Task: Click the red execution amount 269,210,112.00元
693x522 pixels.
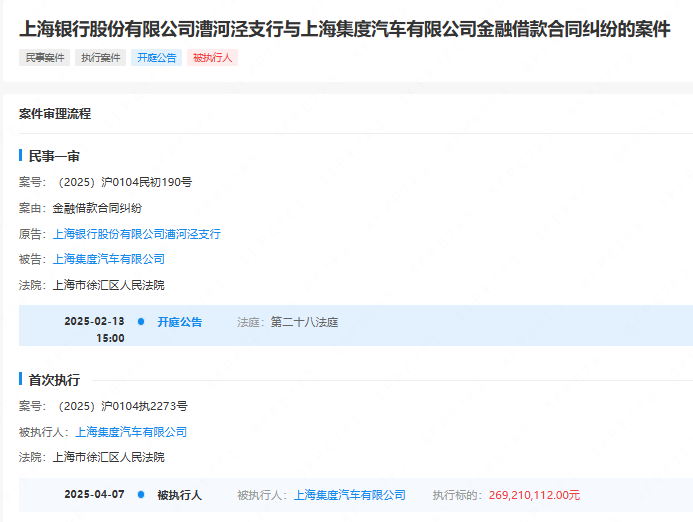Action: click(x=534, y=495)
